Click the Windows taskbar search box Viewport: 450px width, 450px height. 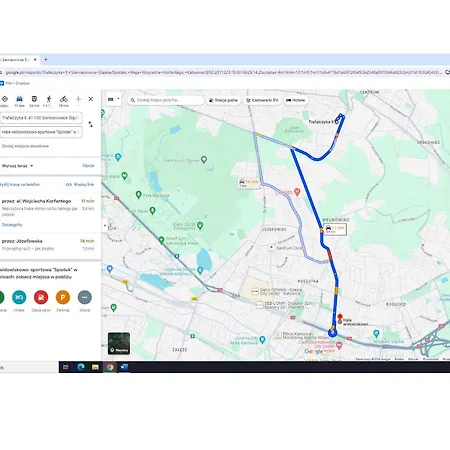[x=29, y=367]
